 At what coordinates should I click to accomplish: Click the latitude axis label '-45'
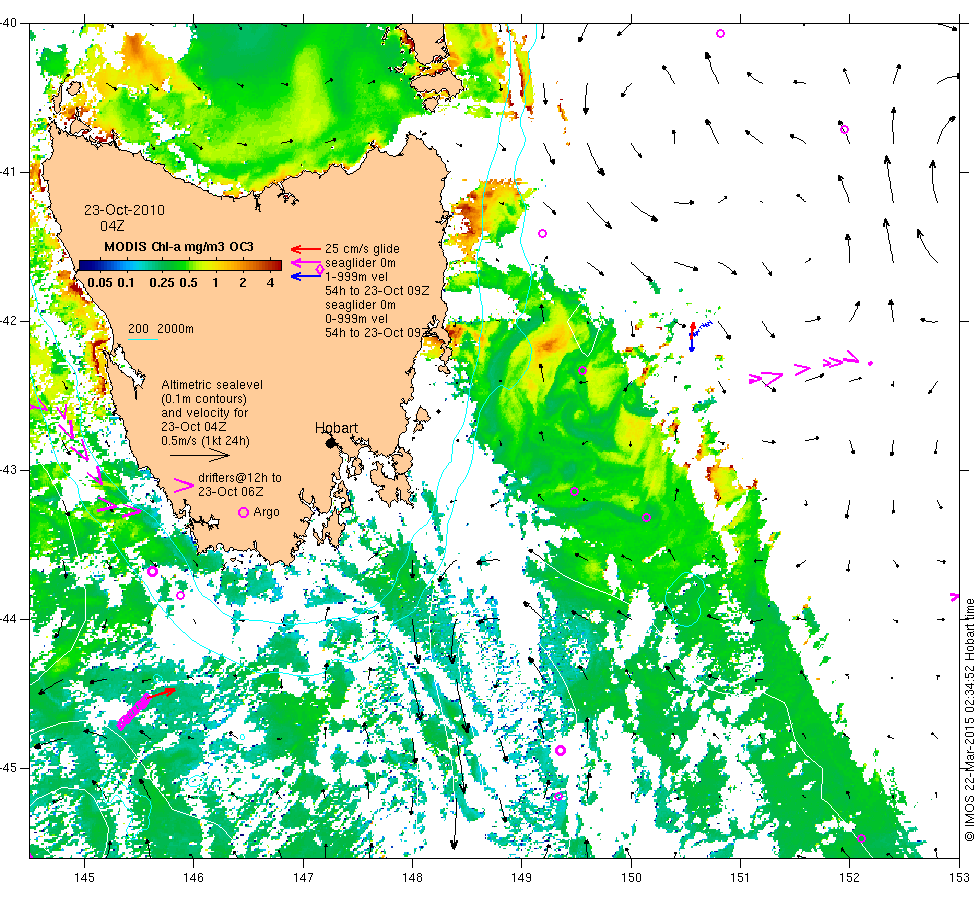(x=8, y=768)
